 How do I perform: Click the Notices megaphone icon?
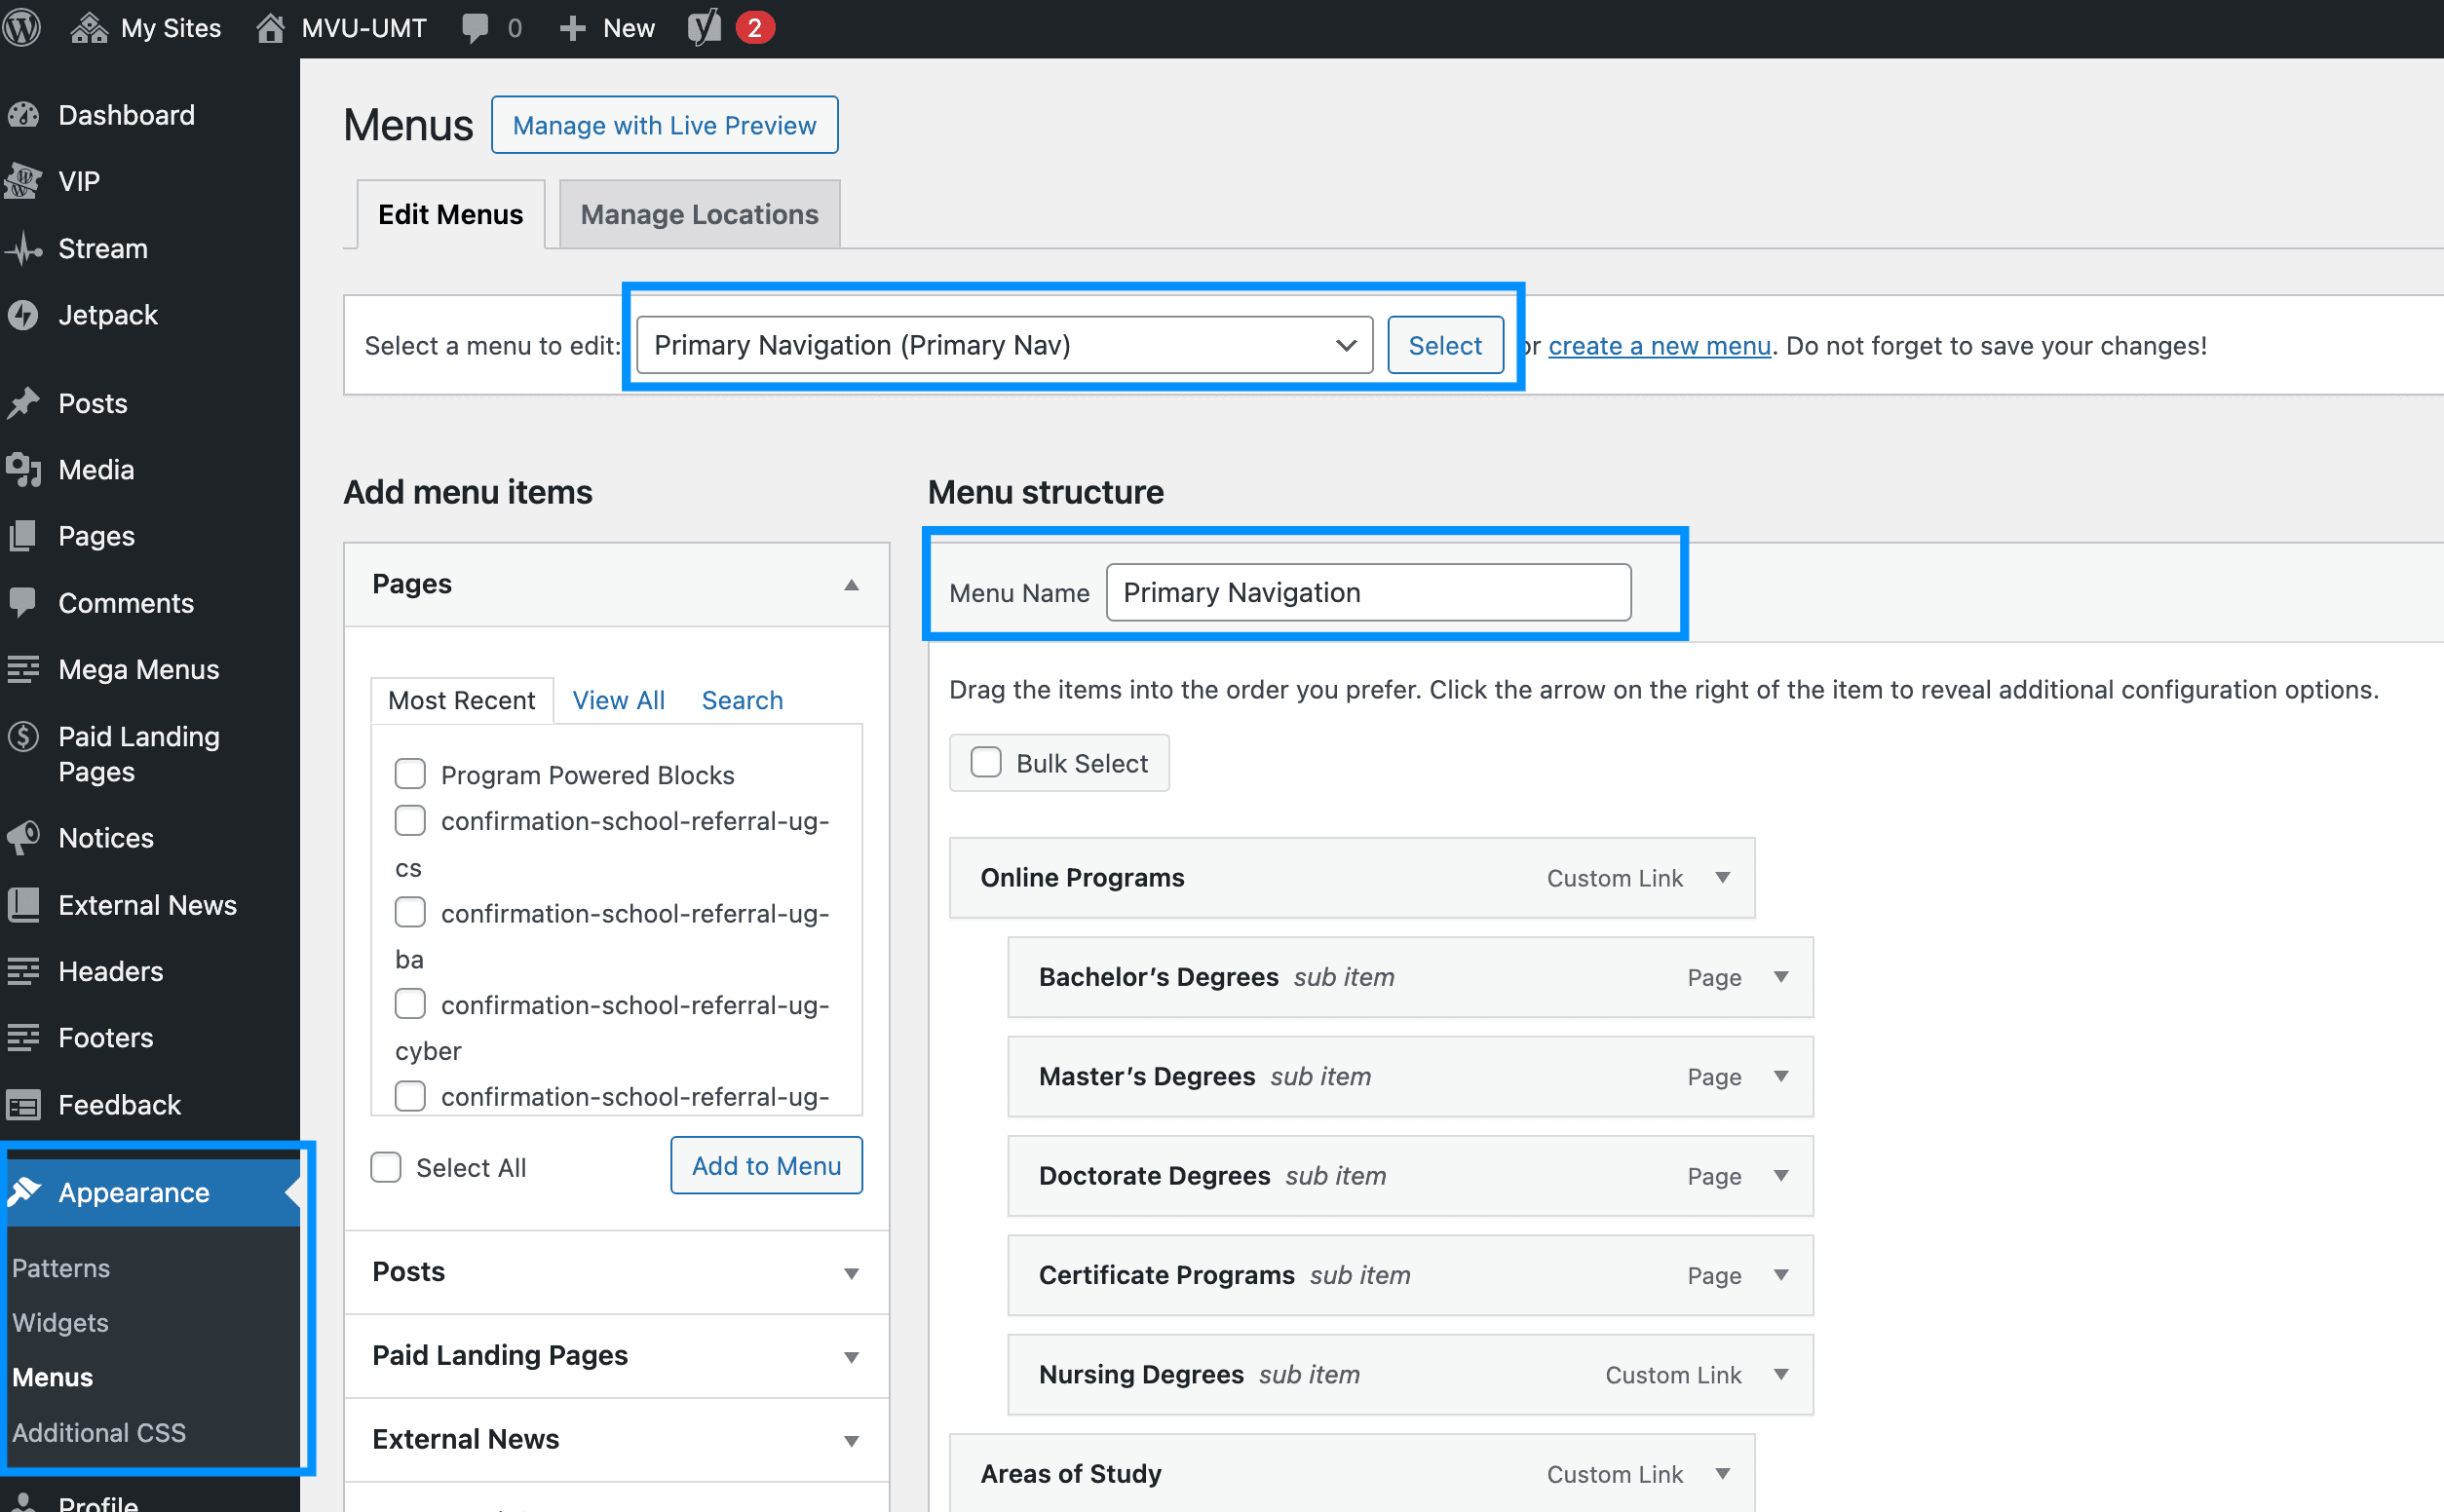pos(23,838)
